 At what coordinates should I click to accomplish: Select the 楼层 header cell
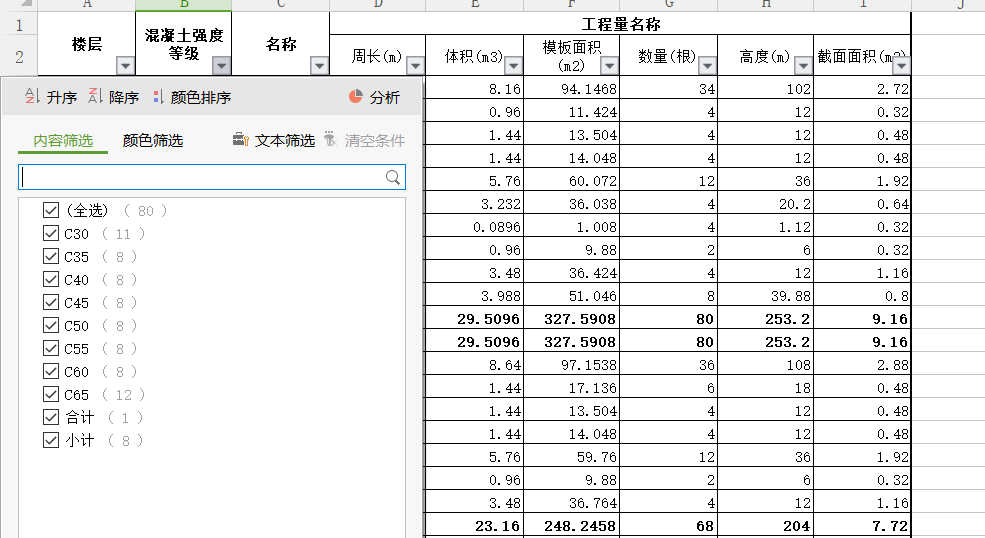[87, 44]
